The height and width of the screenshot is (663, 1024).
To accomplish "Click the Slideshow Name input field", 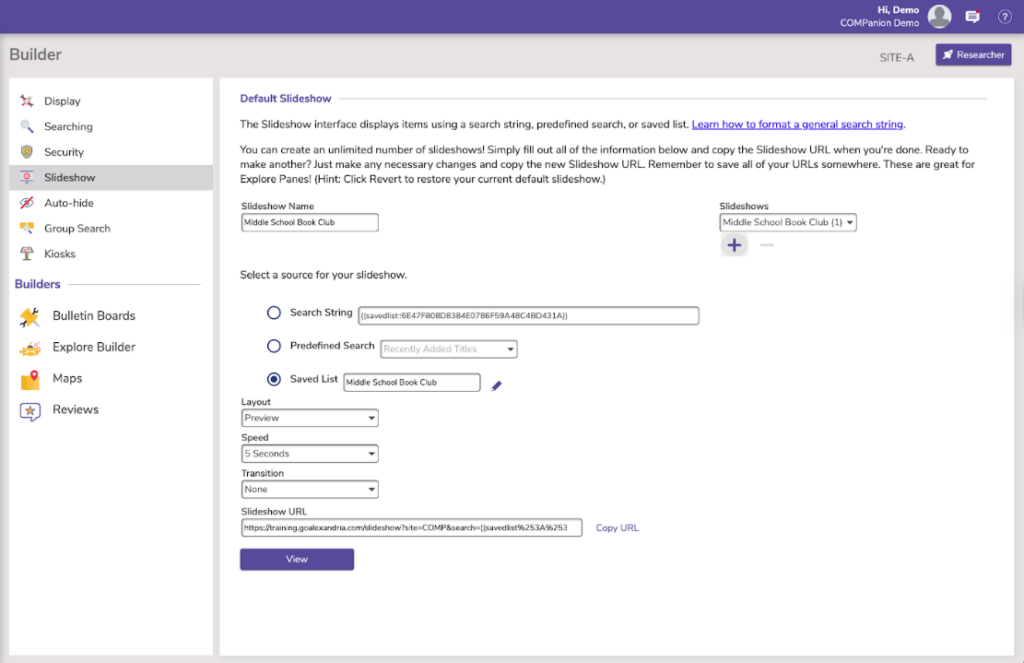I will point(310,223).
